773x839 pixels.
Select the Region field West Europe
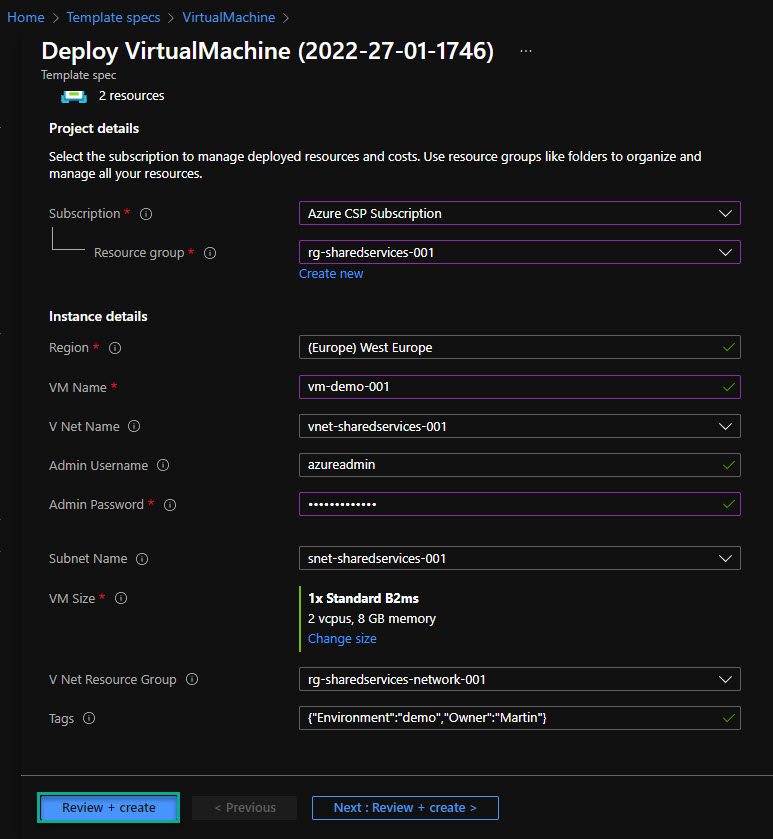coord(519,348)
